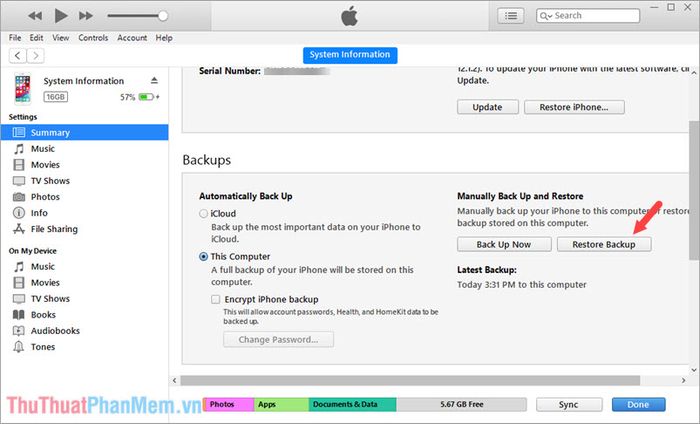This screenshot has height=424, width=700.
Task: Click the On My Device Music icon
Action: pos(19,266)
